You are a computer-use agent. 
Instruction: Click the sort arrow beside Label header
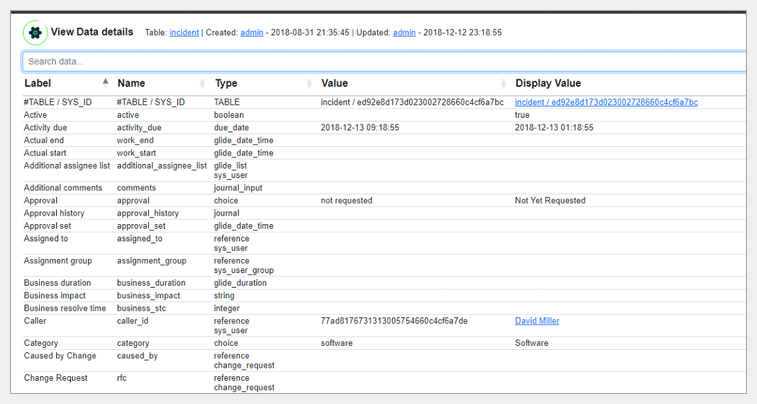(105, 83)
